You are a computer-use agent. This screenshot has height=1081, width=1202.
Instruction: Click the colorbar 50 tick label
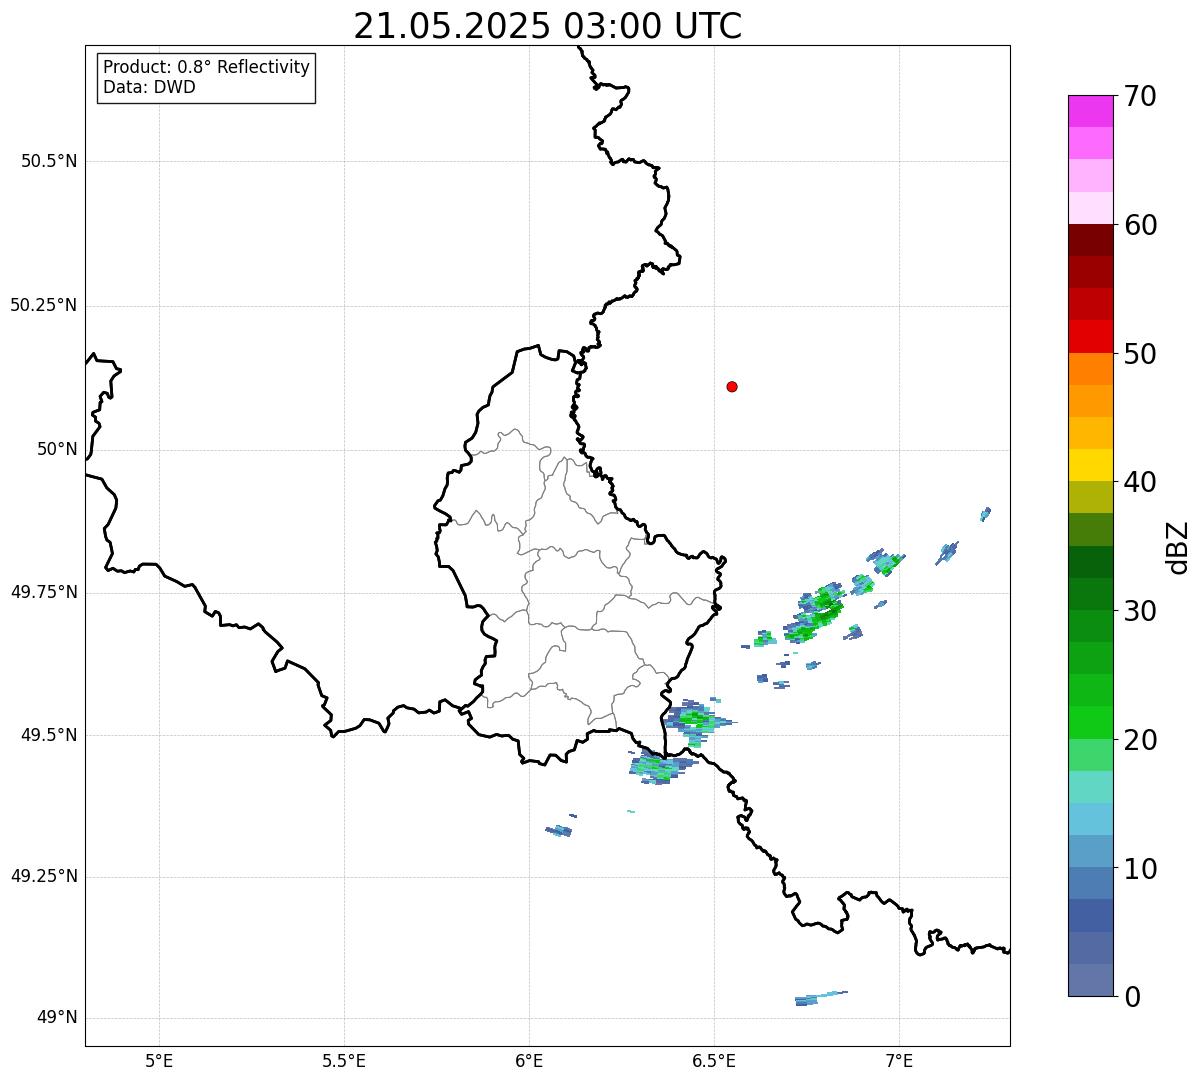click(1140, 354)
